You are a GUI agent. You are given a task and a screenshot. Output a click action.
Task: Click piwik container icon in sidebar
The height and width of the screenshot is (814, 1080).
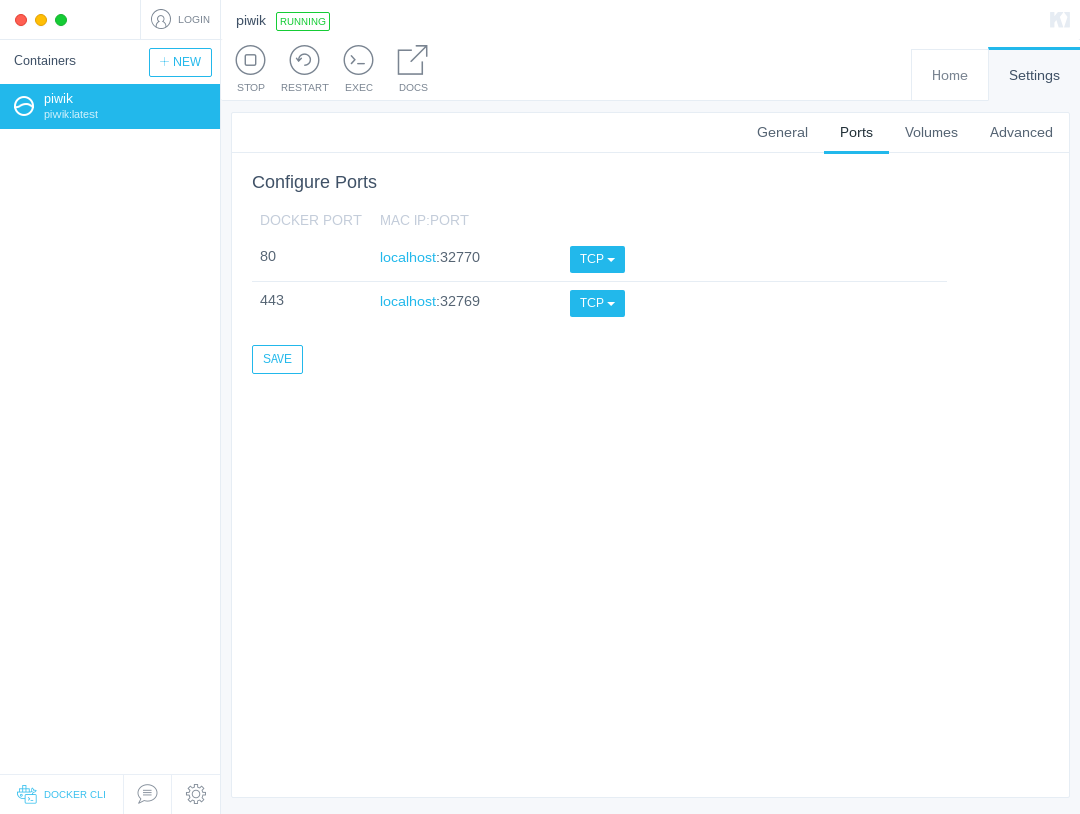click(x=24, y=106)
